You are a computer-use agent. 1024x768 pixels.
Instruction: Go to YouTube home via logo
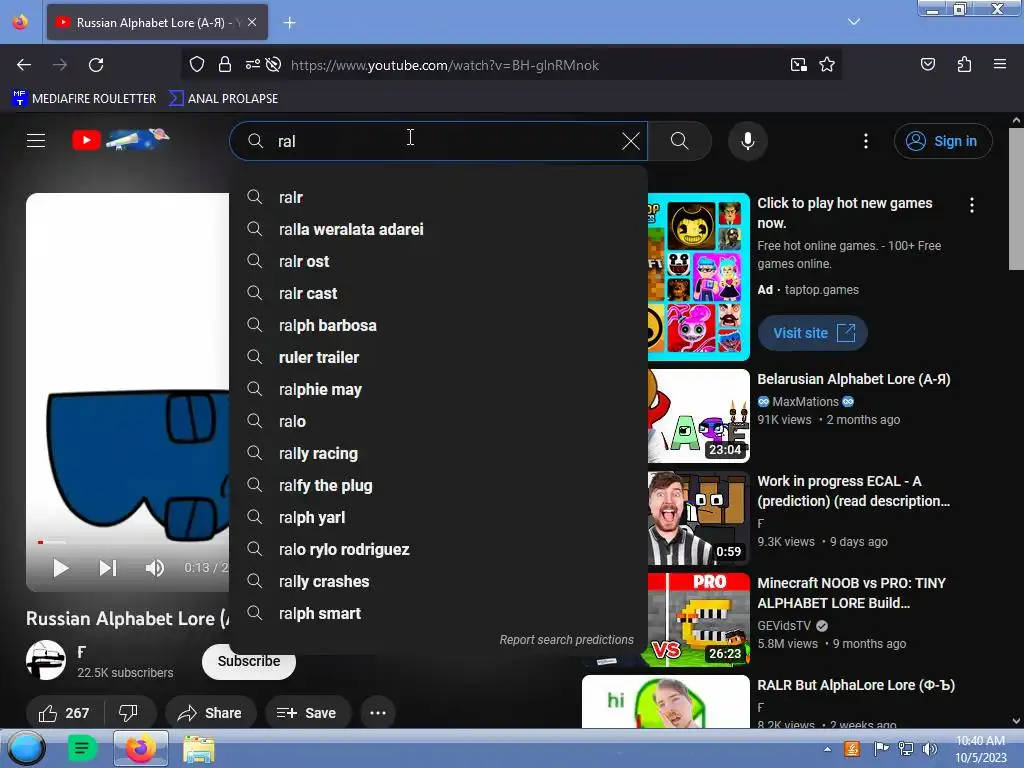click(x=121, y=139)
